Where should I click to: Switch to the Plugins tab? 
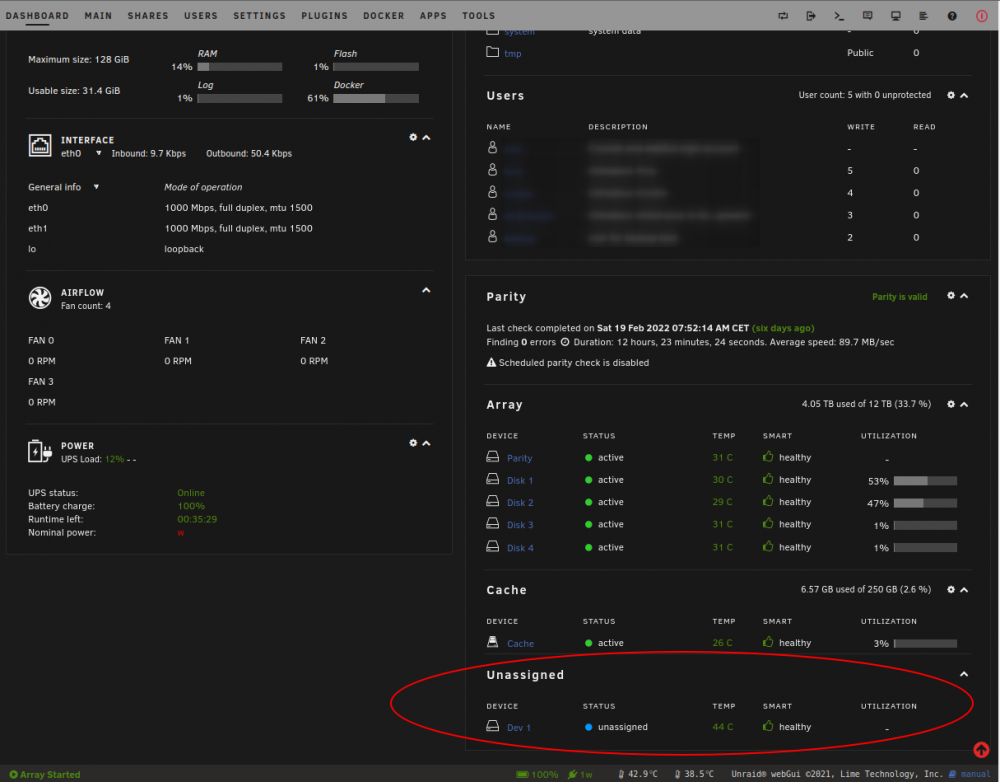click(x=325, y=16)
